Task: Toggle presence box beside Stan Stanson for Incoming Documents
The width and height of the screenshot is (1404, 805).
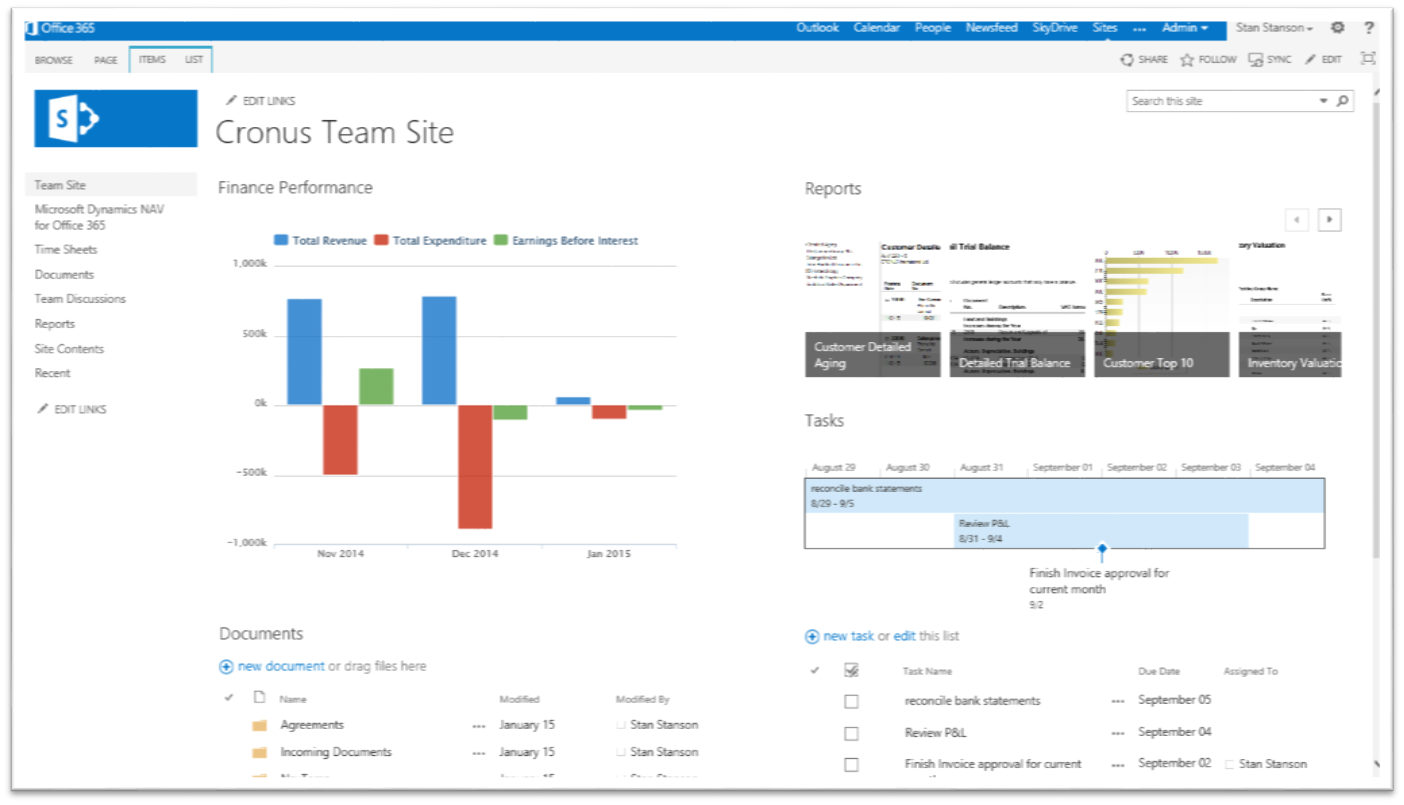Action: (621, 752)
